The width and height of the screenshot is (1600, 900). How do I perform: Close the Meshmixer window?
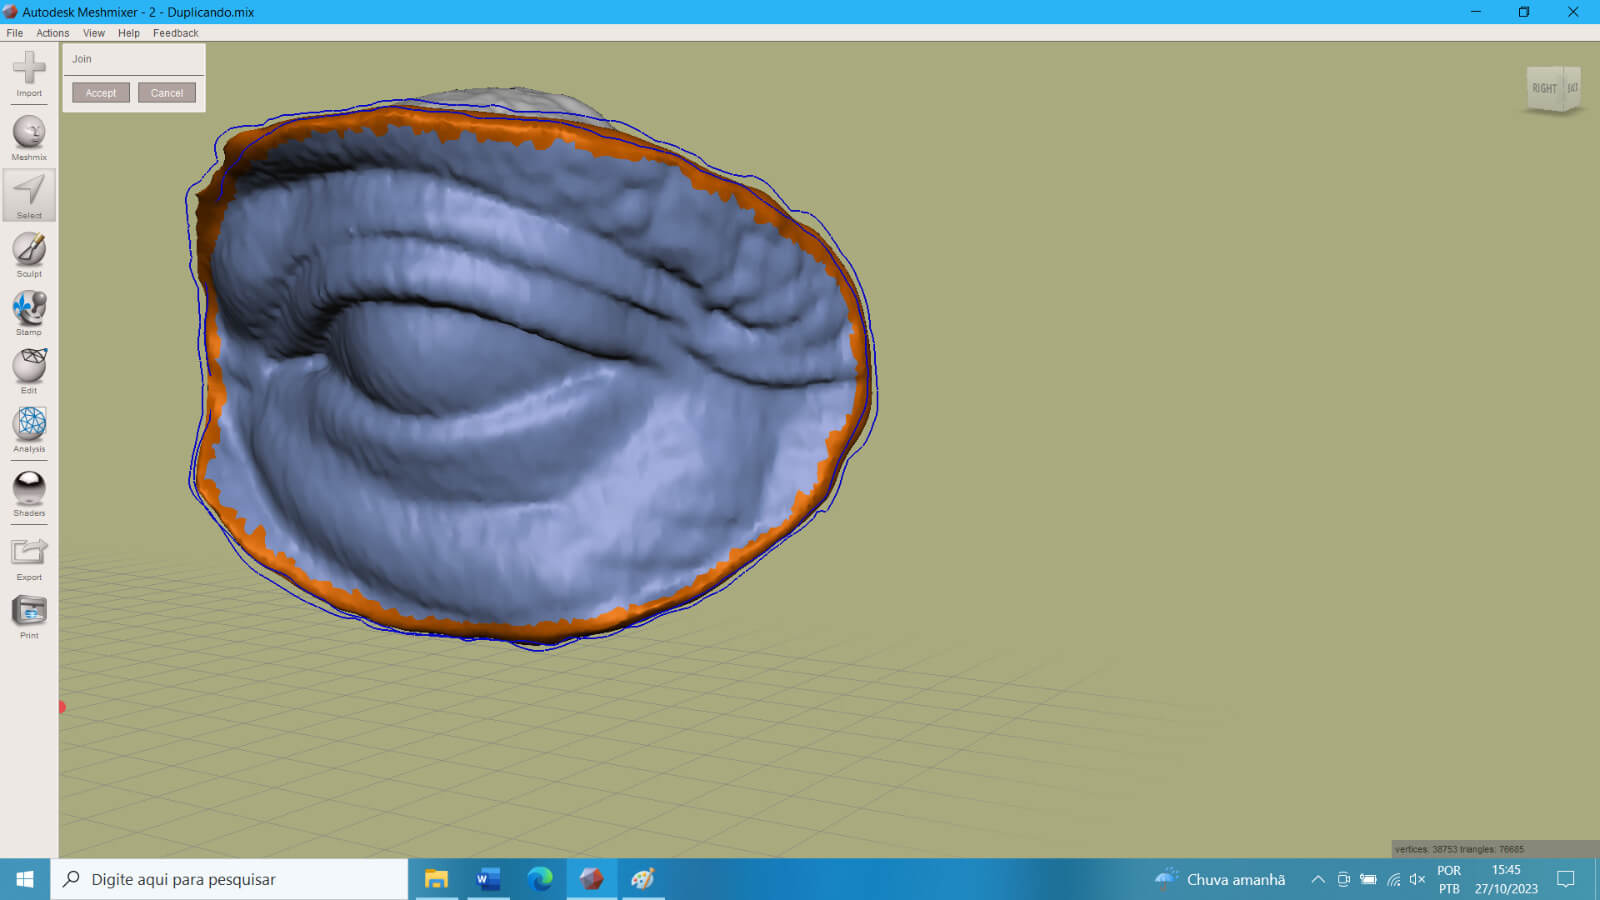coord(1573,12)
